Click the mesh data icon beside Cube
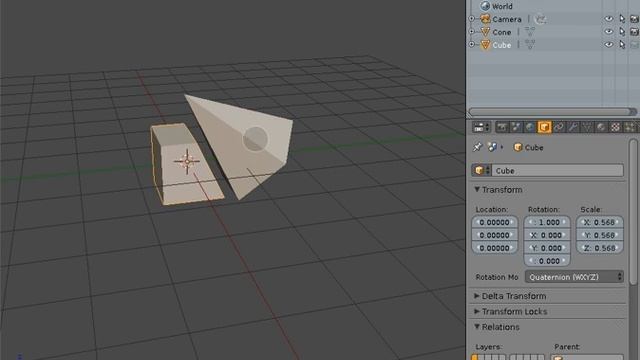The image size is (640, 360). [530, 44]
